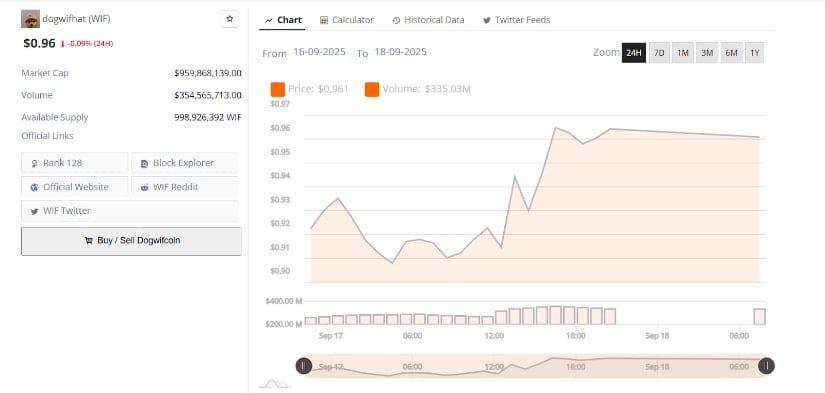The width and height of the screenshot is (825, 393).
Task: Click the clock icon in Historical Data tab
Action: [x=396, y=21]
